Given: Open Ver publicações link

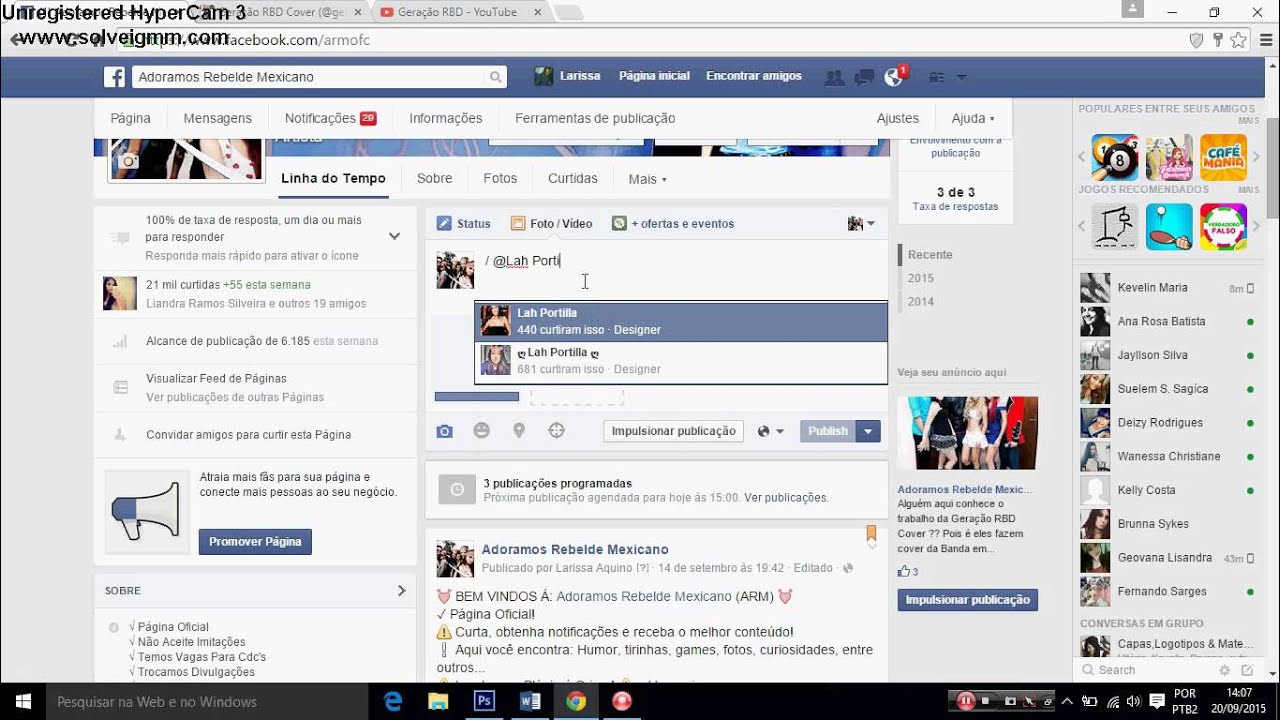Looking at the screenshot, I should 785,497.
